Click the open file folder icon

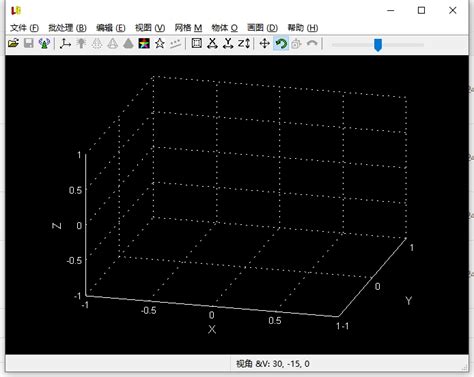[x=13, y=43]
